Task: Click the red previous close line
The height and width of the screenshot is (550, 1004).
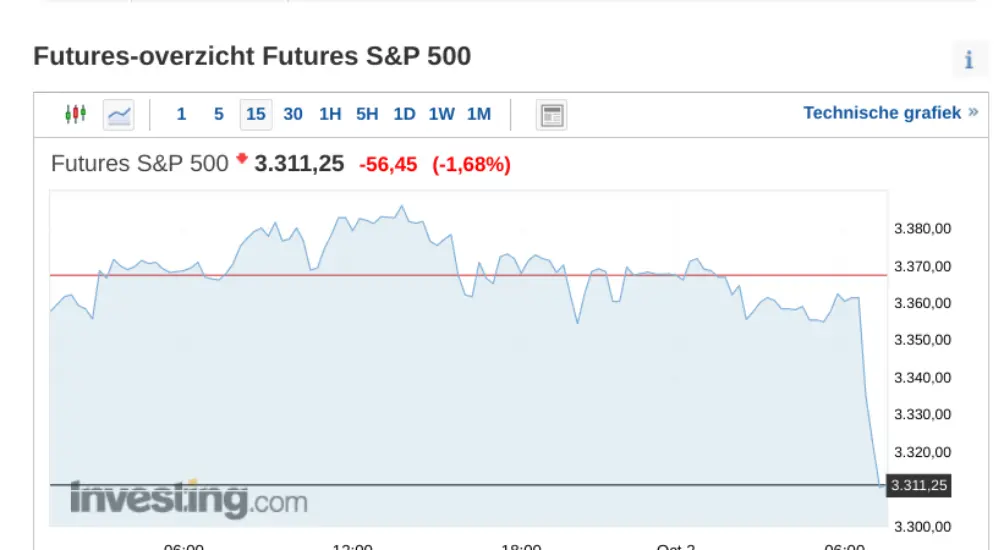Action: point(469,275)
